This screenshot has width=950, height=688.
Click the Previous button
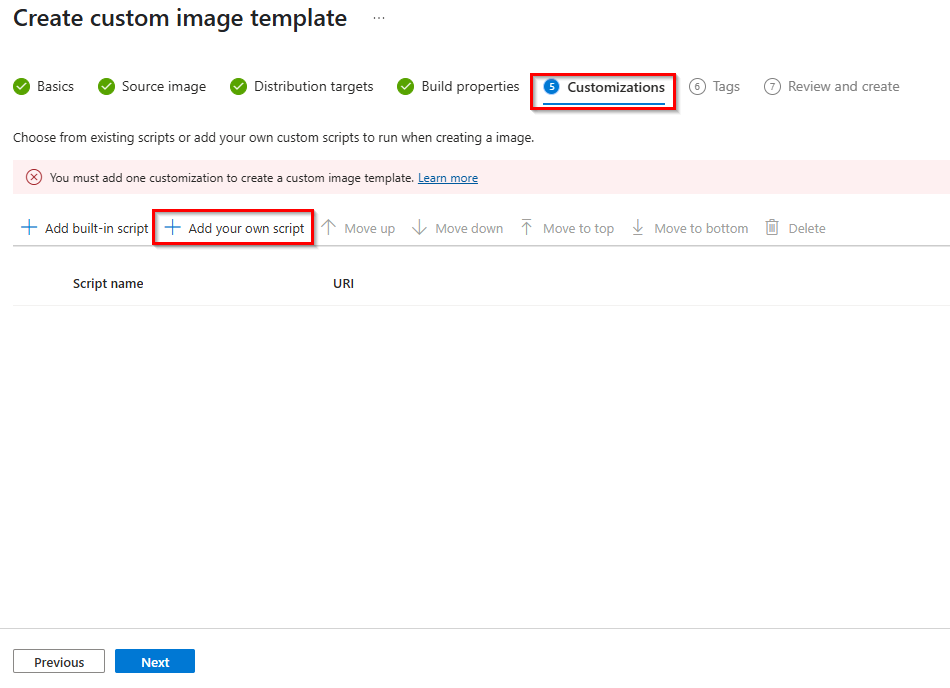tap(58, 661)
